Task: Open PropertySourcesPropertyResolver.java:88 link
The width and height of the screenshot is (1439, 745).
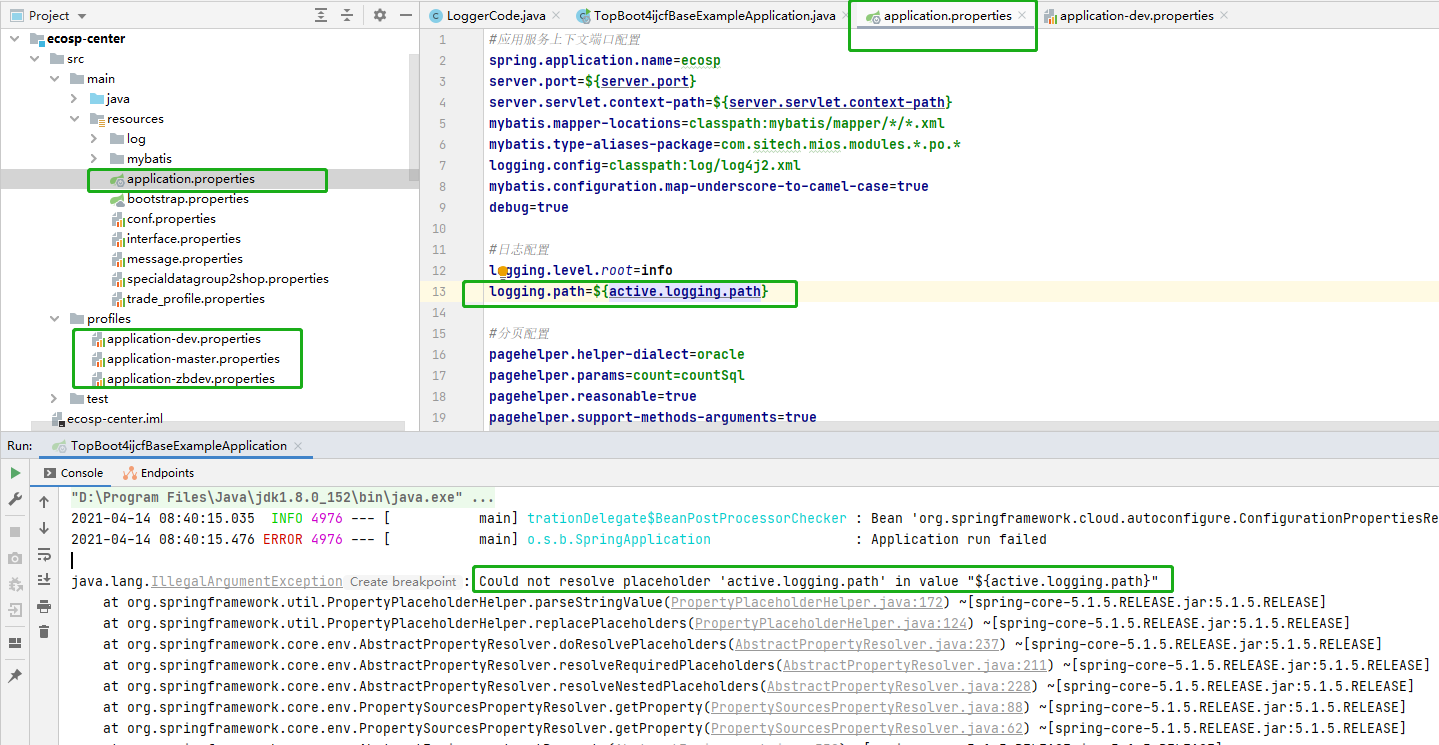Action: pos(866,707)
